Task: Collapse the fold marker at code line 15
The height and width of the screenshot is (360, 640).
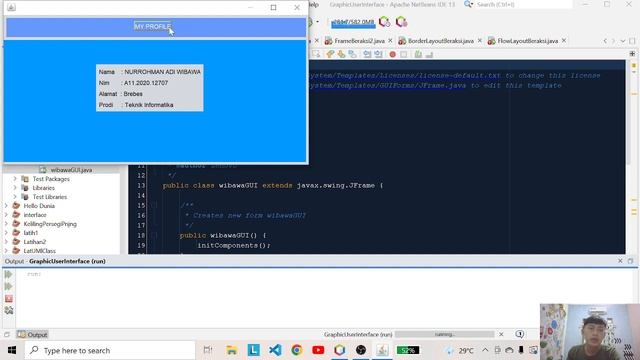Action: 154,205
